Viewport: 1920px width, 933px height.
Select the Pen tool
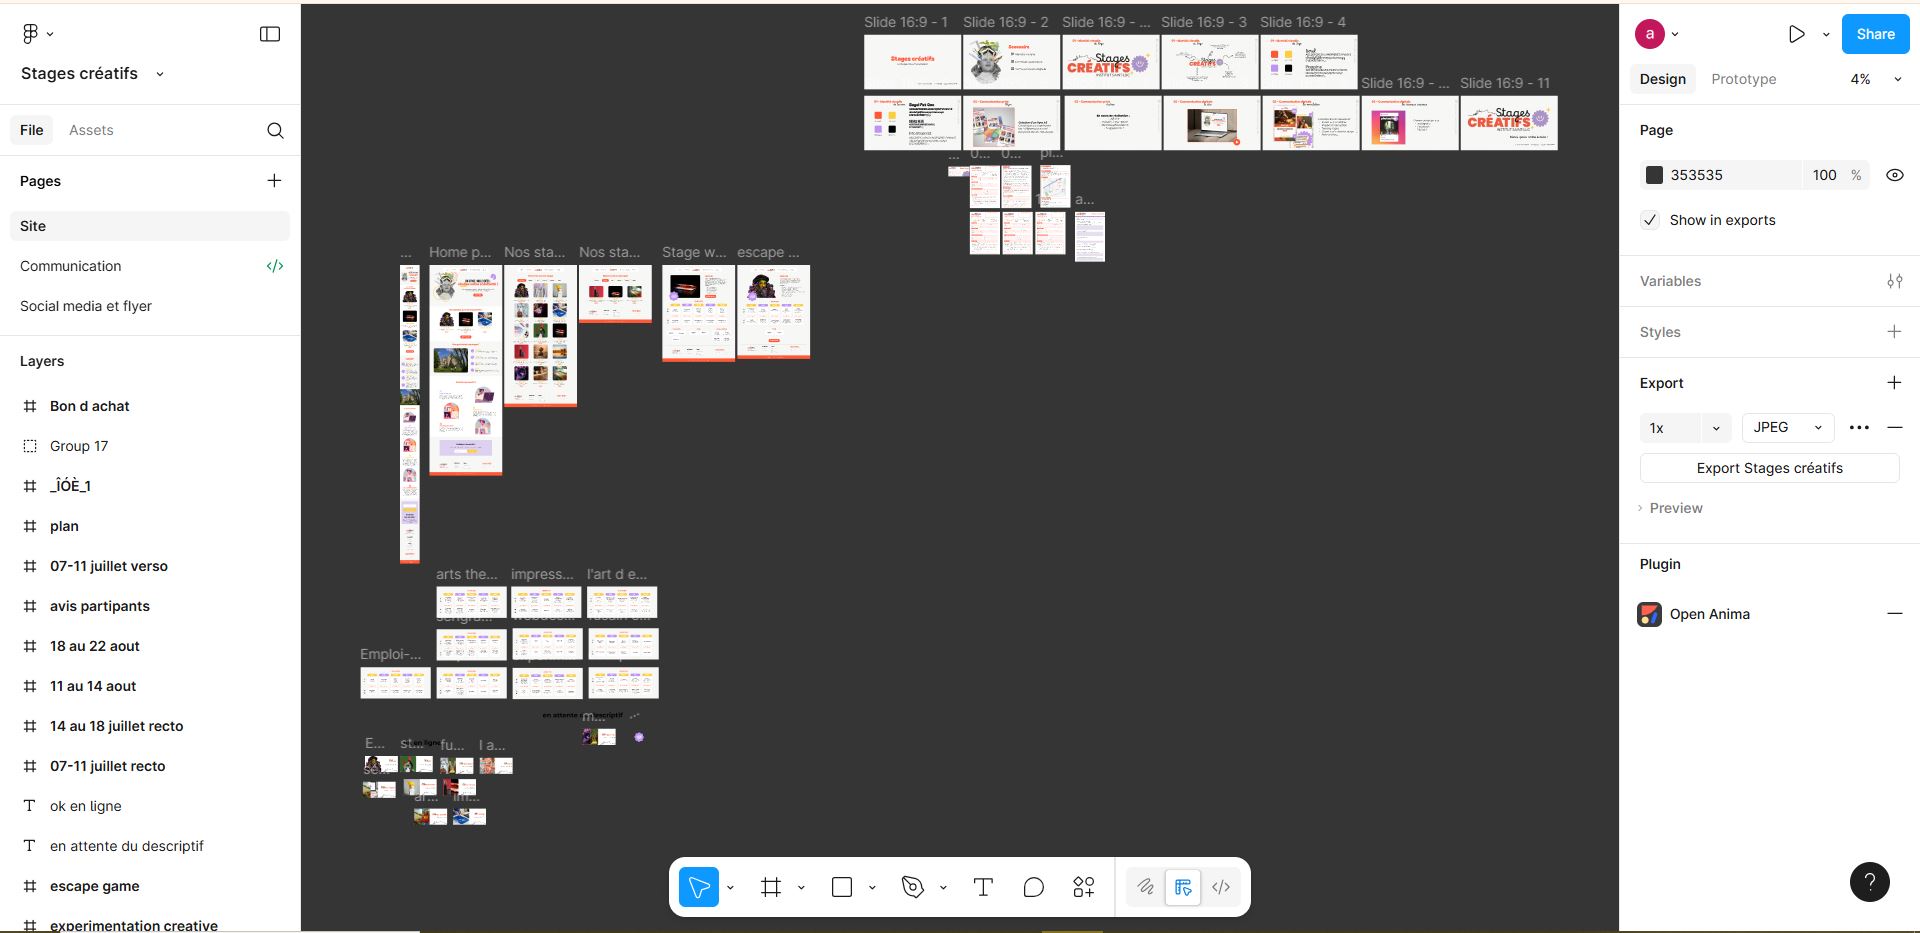[912, 887]
